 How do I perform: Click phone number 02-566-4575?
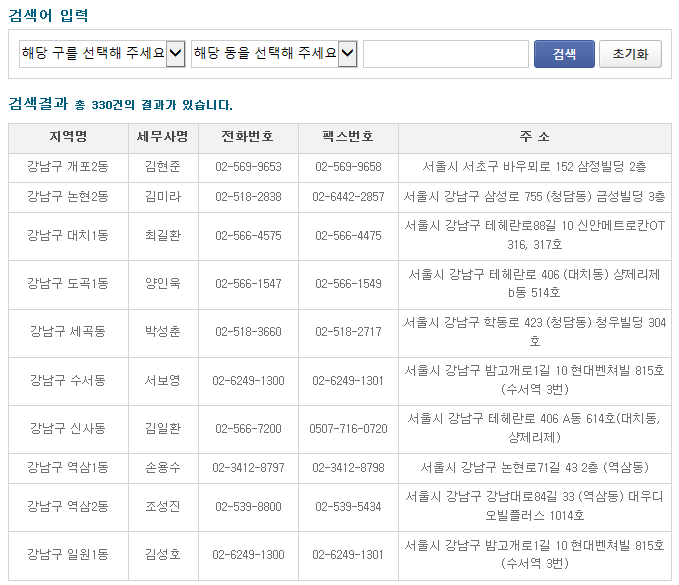coord(248,236)
